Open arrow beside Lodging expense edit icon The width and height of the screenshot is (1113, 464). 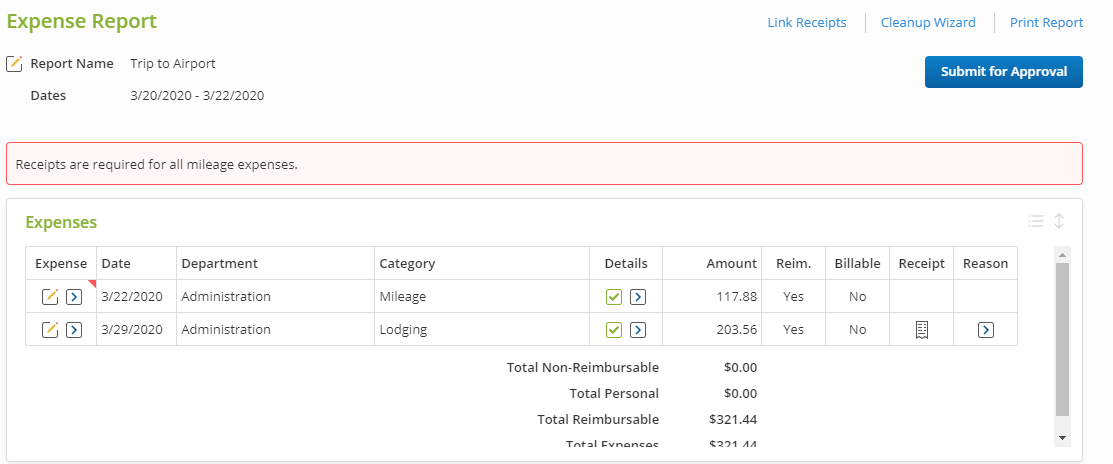click(x=74, y=330)
